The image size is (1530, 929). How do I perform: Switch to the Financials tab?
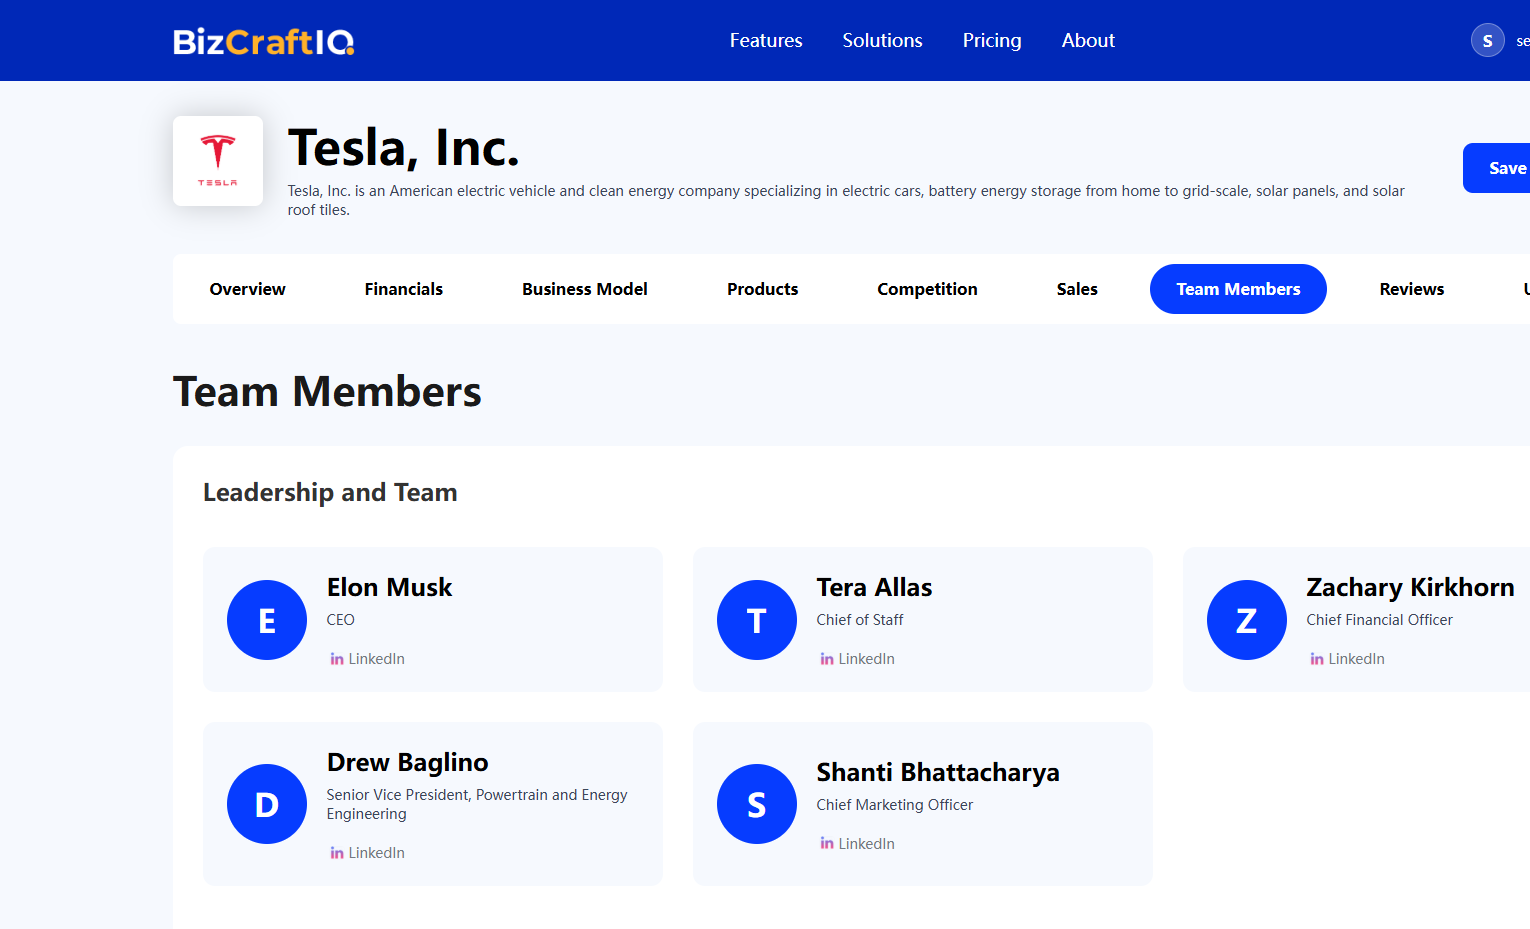tap(404, 289)
